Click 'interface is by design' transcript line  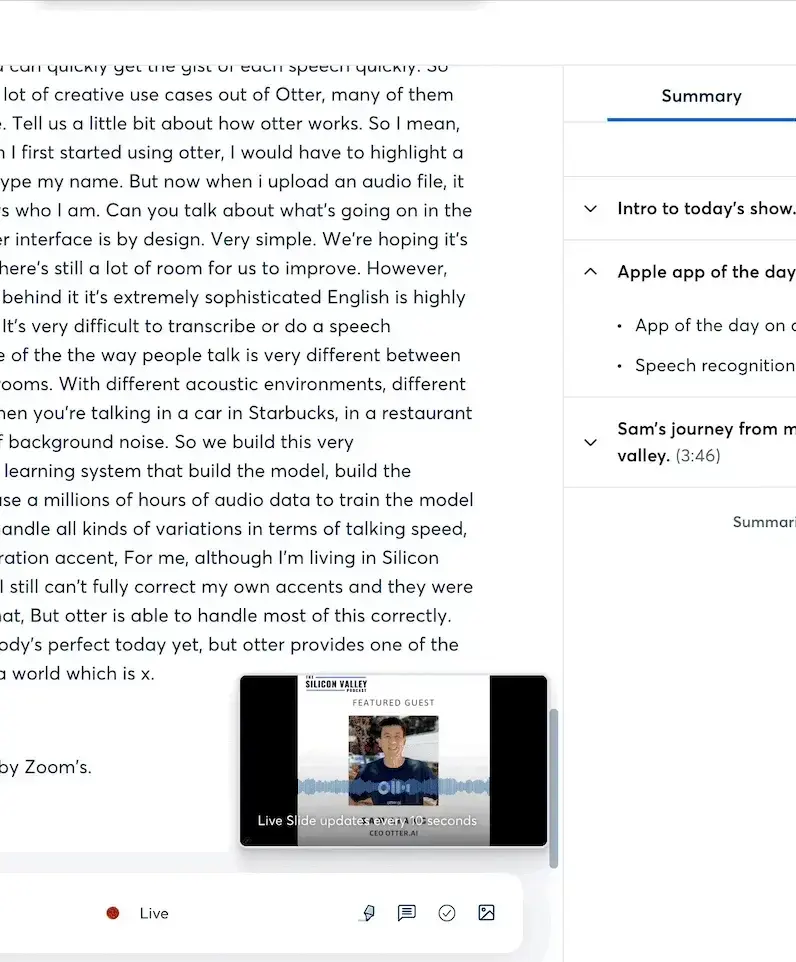pyautogui.click(x=234, y=239)
